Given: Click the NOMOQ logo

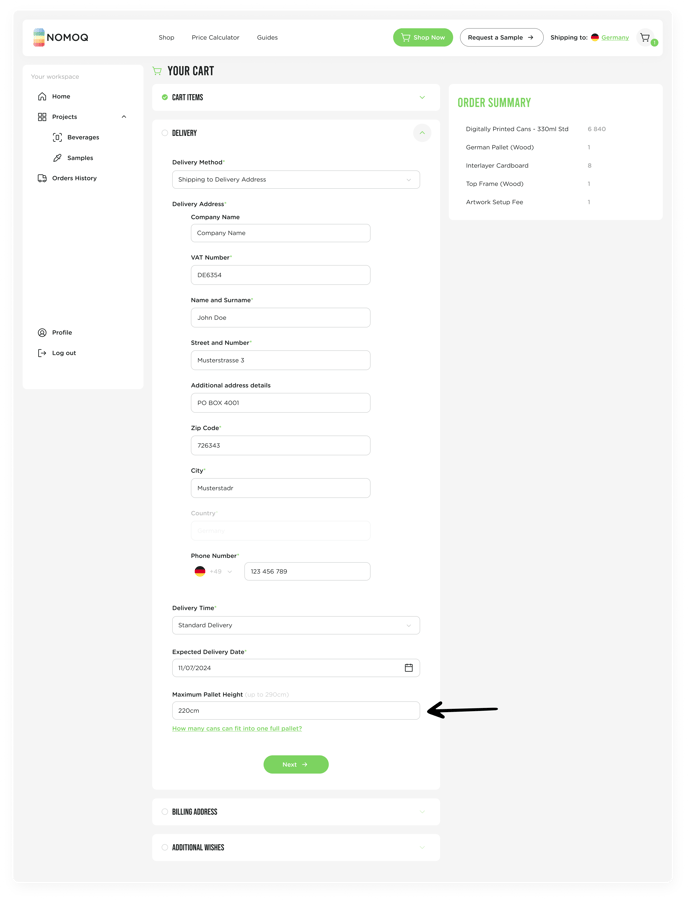Looking at the screenshot, I should point(61,38).
